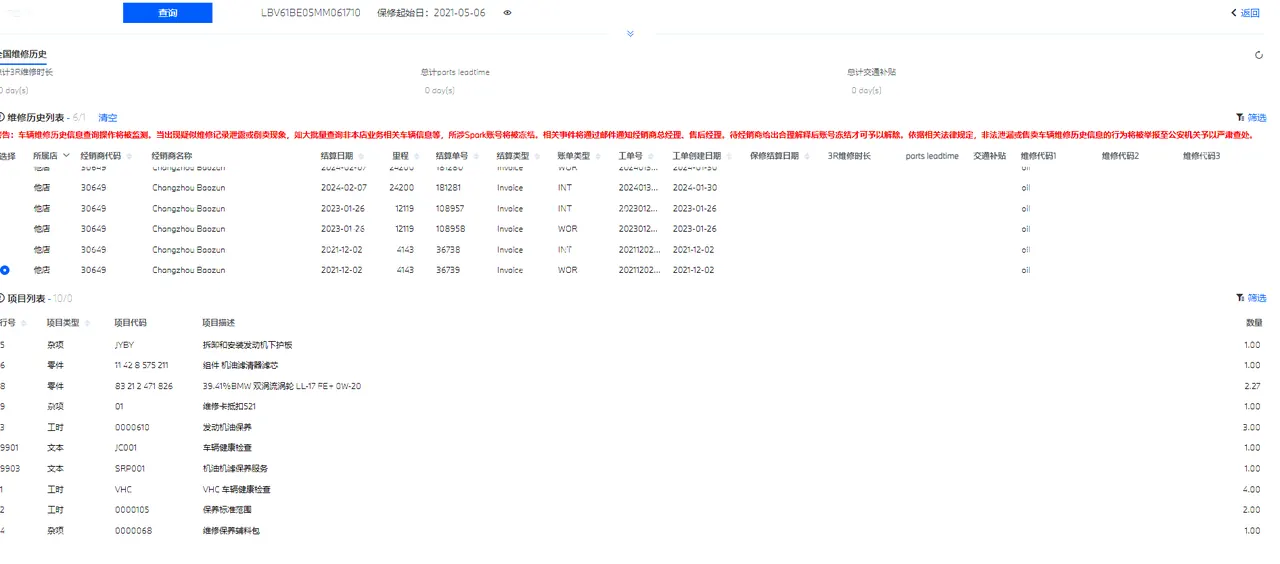
Task: Click the blue 查询 button
Action: point(168,13)
